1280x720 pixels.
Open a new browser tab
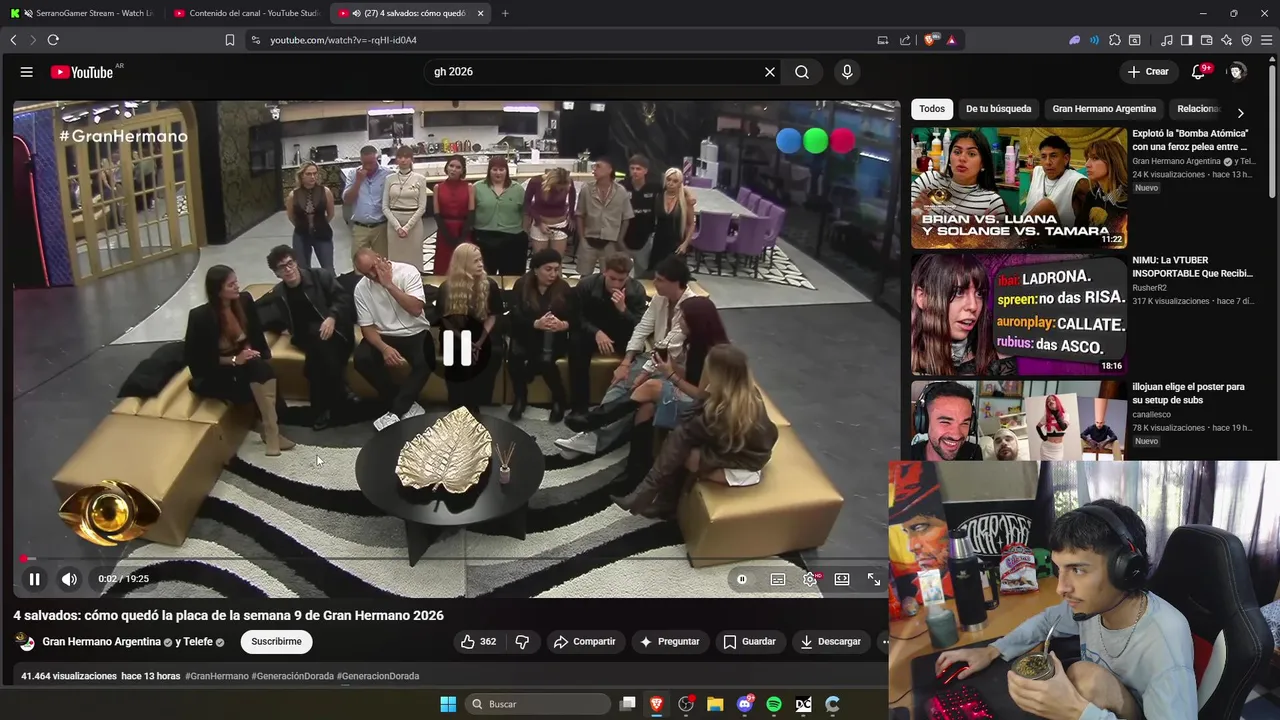(505, 13)
